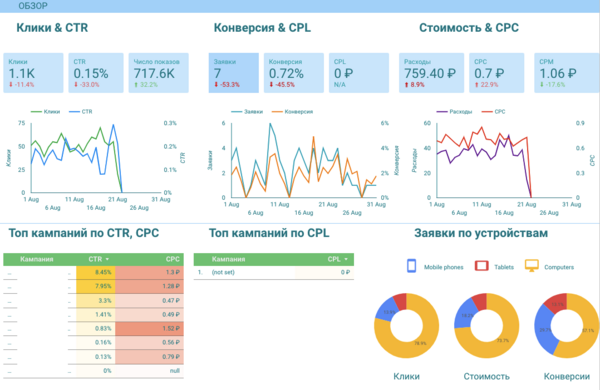Click the Tablets legend icon
This screenshot has height=390, width=600.
481,266
